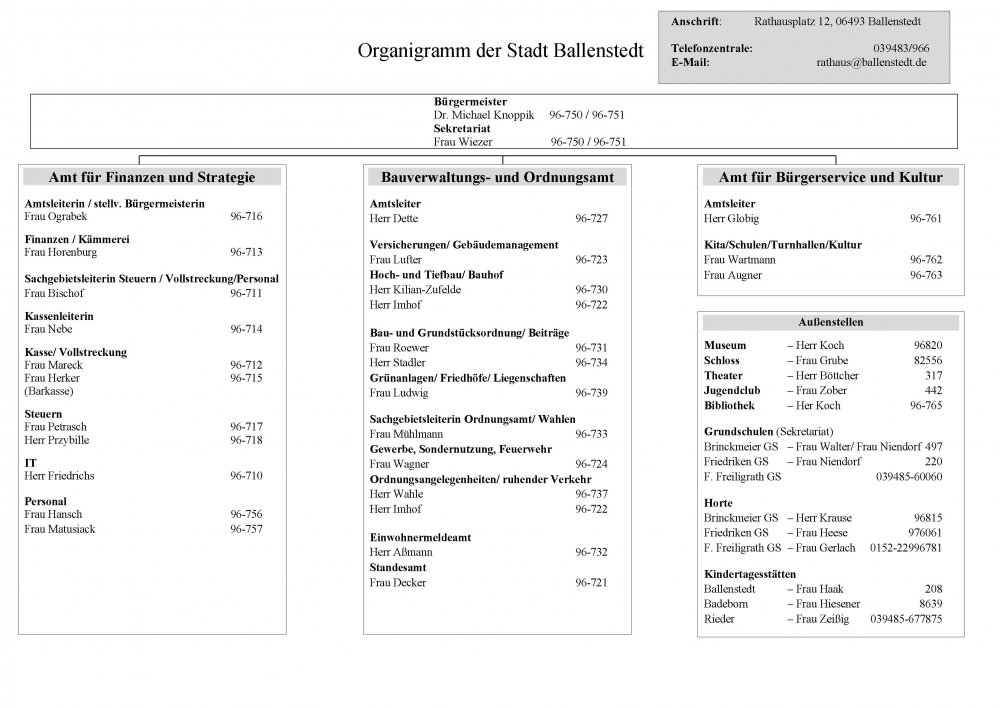Click the title 'Organigramm der Stadt Ballenstedt'
Image resolution: width=1000 pixels, height=708 pixels.
(500, 52)
